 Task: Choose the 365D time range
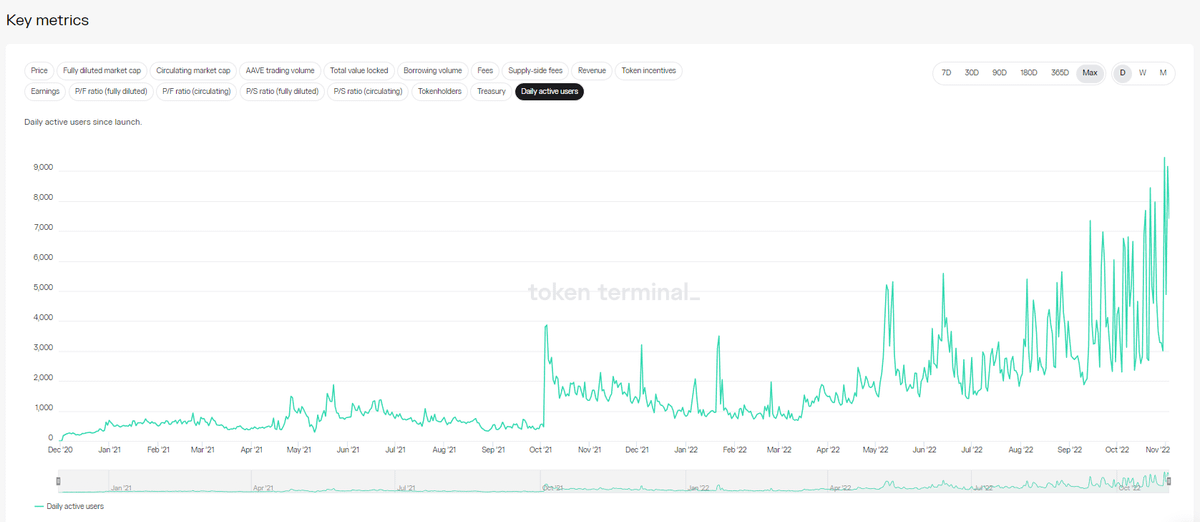(x=1060, y=73)
